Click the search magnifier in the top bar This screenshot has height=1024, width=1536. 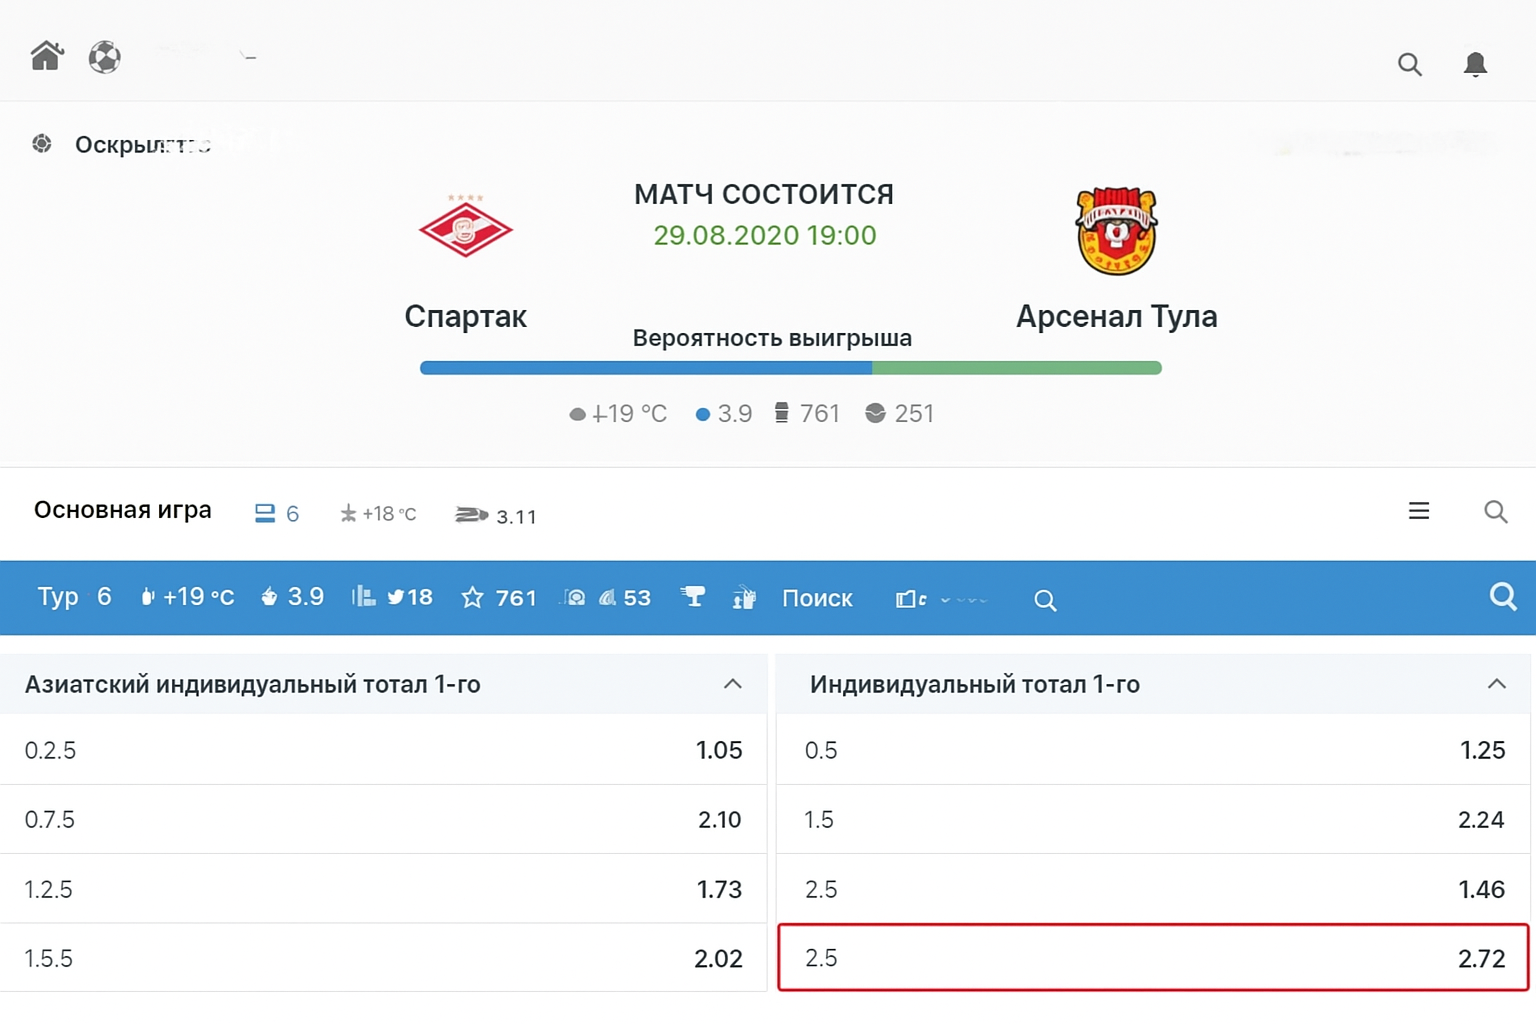pyautogui.click(x=1409, y=64)
